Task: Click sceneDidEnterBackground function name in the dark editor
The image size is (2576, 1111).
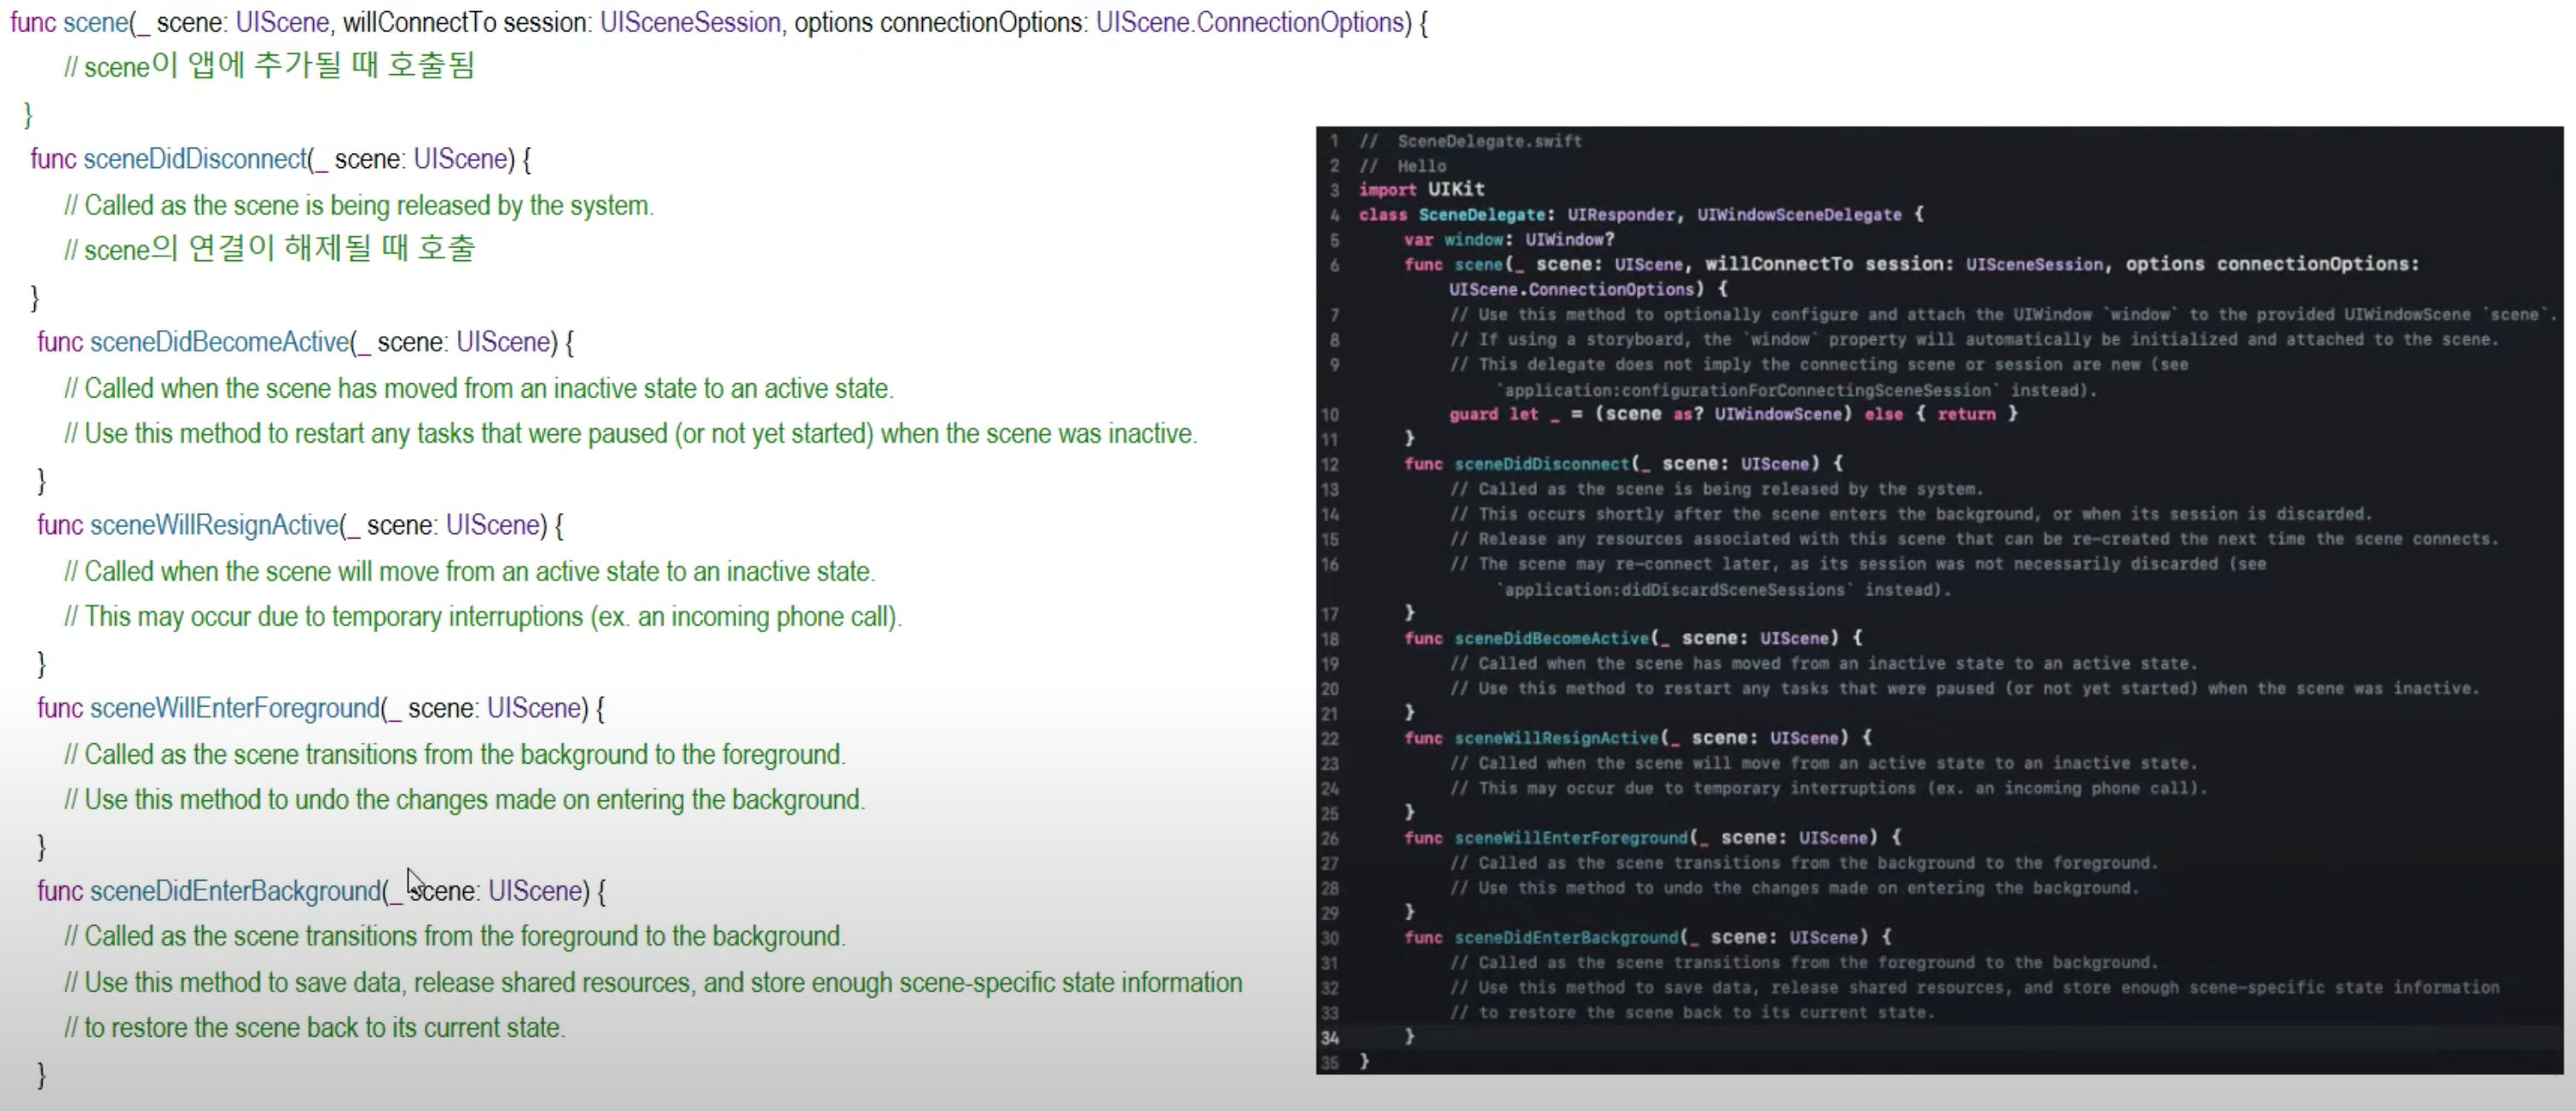Action: 1566,938
